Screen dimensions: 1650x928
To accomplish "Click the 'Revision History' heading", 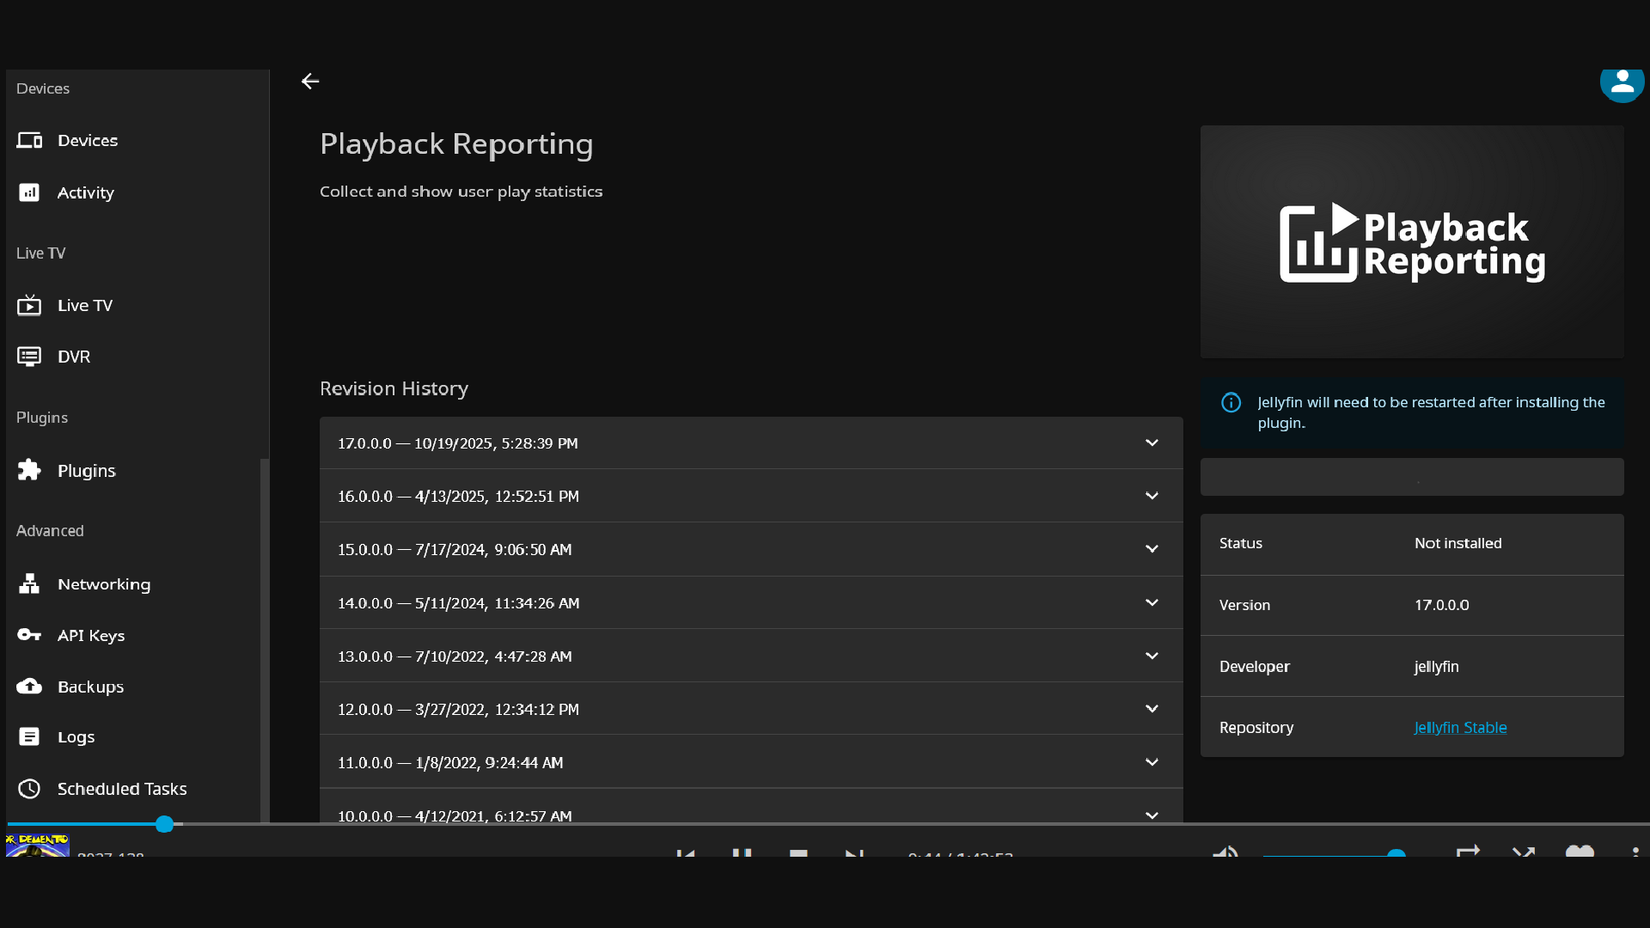I will coord(394,389).
